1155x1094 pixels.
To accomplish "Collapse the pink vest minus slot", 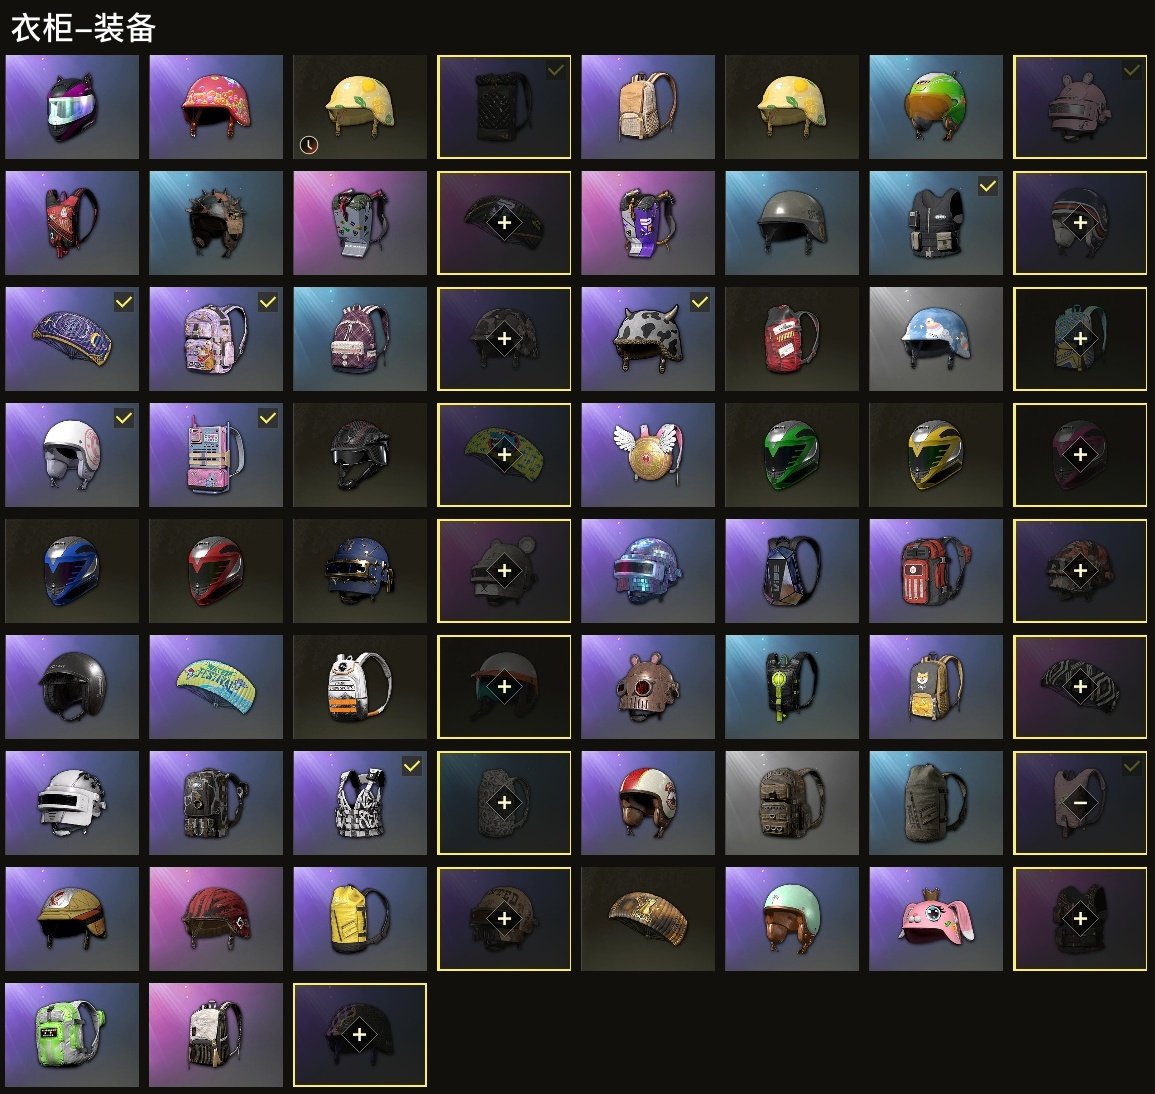I will pos(1080,803).
